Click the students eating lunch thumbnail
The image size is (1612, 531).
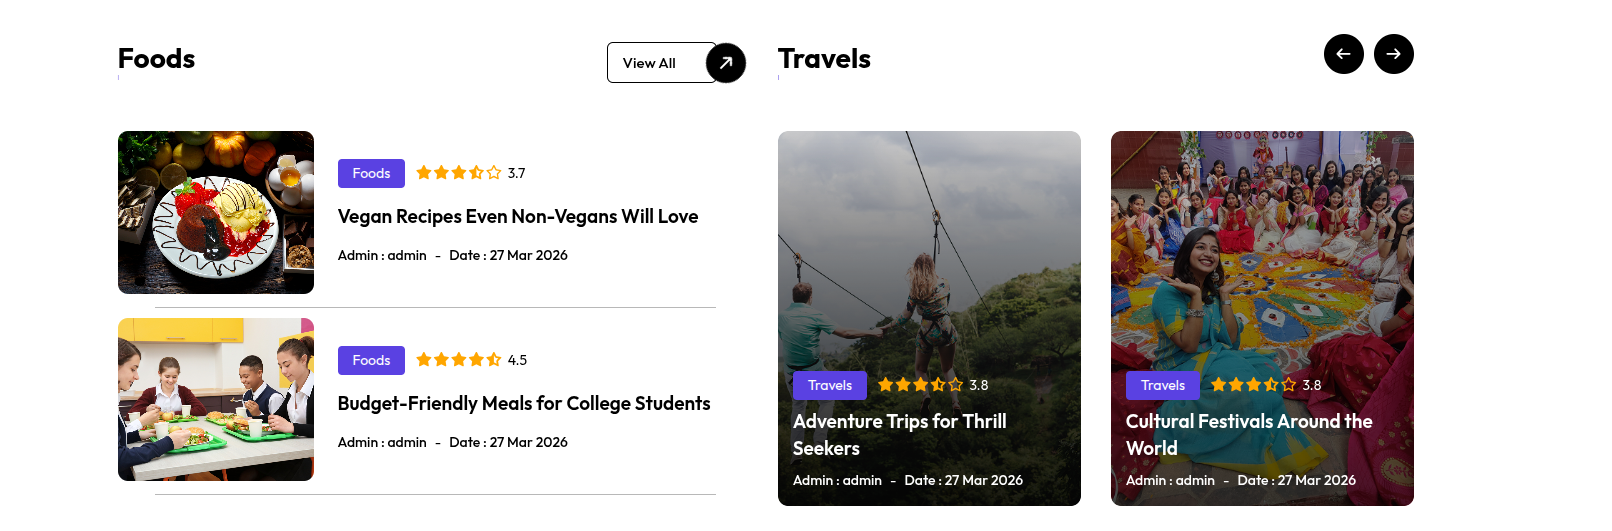[x=216, y=399]
